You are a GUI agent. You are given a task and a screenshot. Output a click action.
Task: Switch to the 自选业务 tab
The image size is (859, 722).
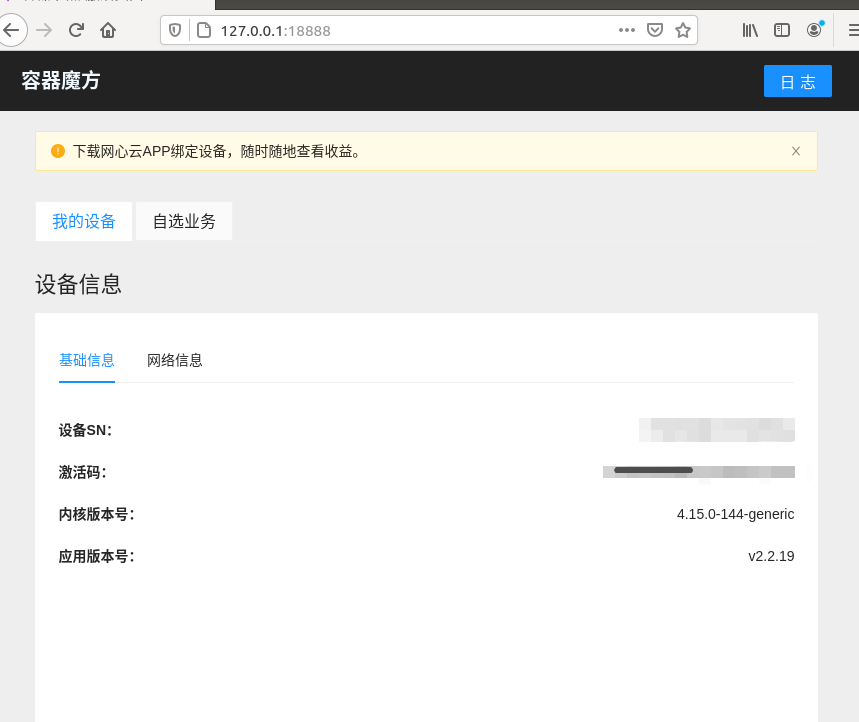point(184,222)
